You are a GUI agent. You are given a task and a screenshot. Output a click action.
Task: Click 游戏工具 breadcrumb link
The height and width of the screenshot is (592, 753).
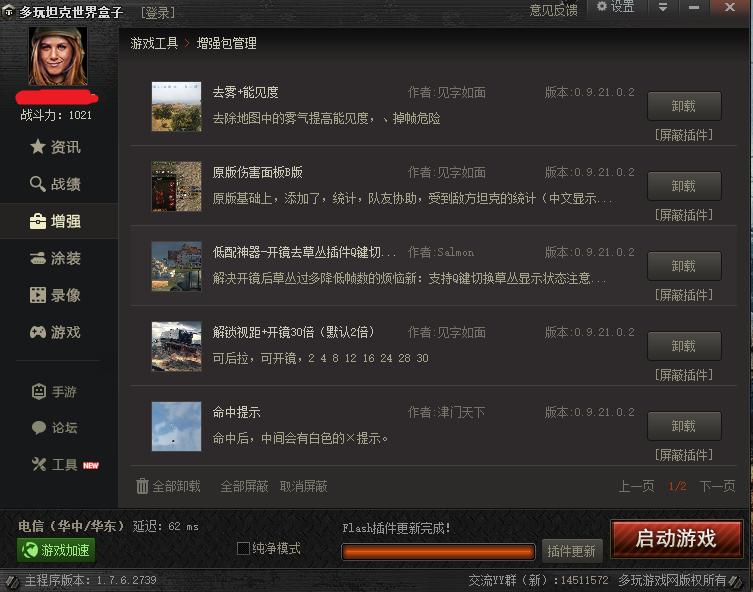pyautogui.click(x=154, y=43)
